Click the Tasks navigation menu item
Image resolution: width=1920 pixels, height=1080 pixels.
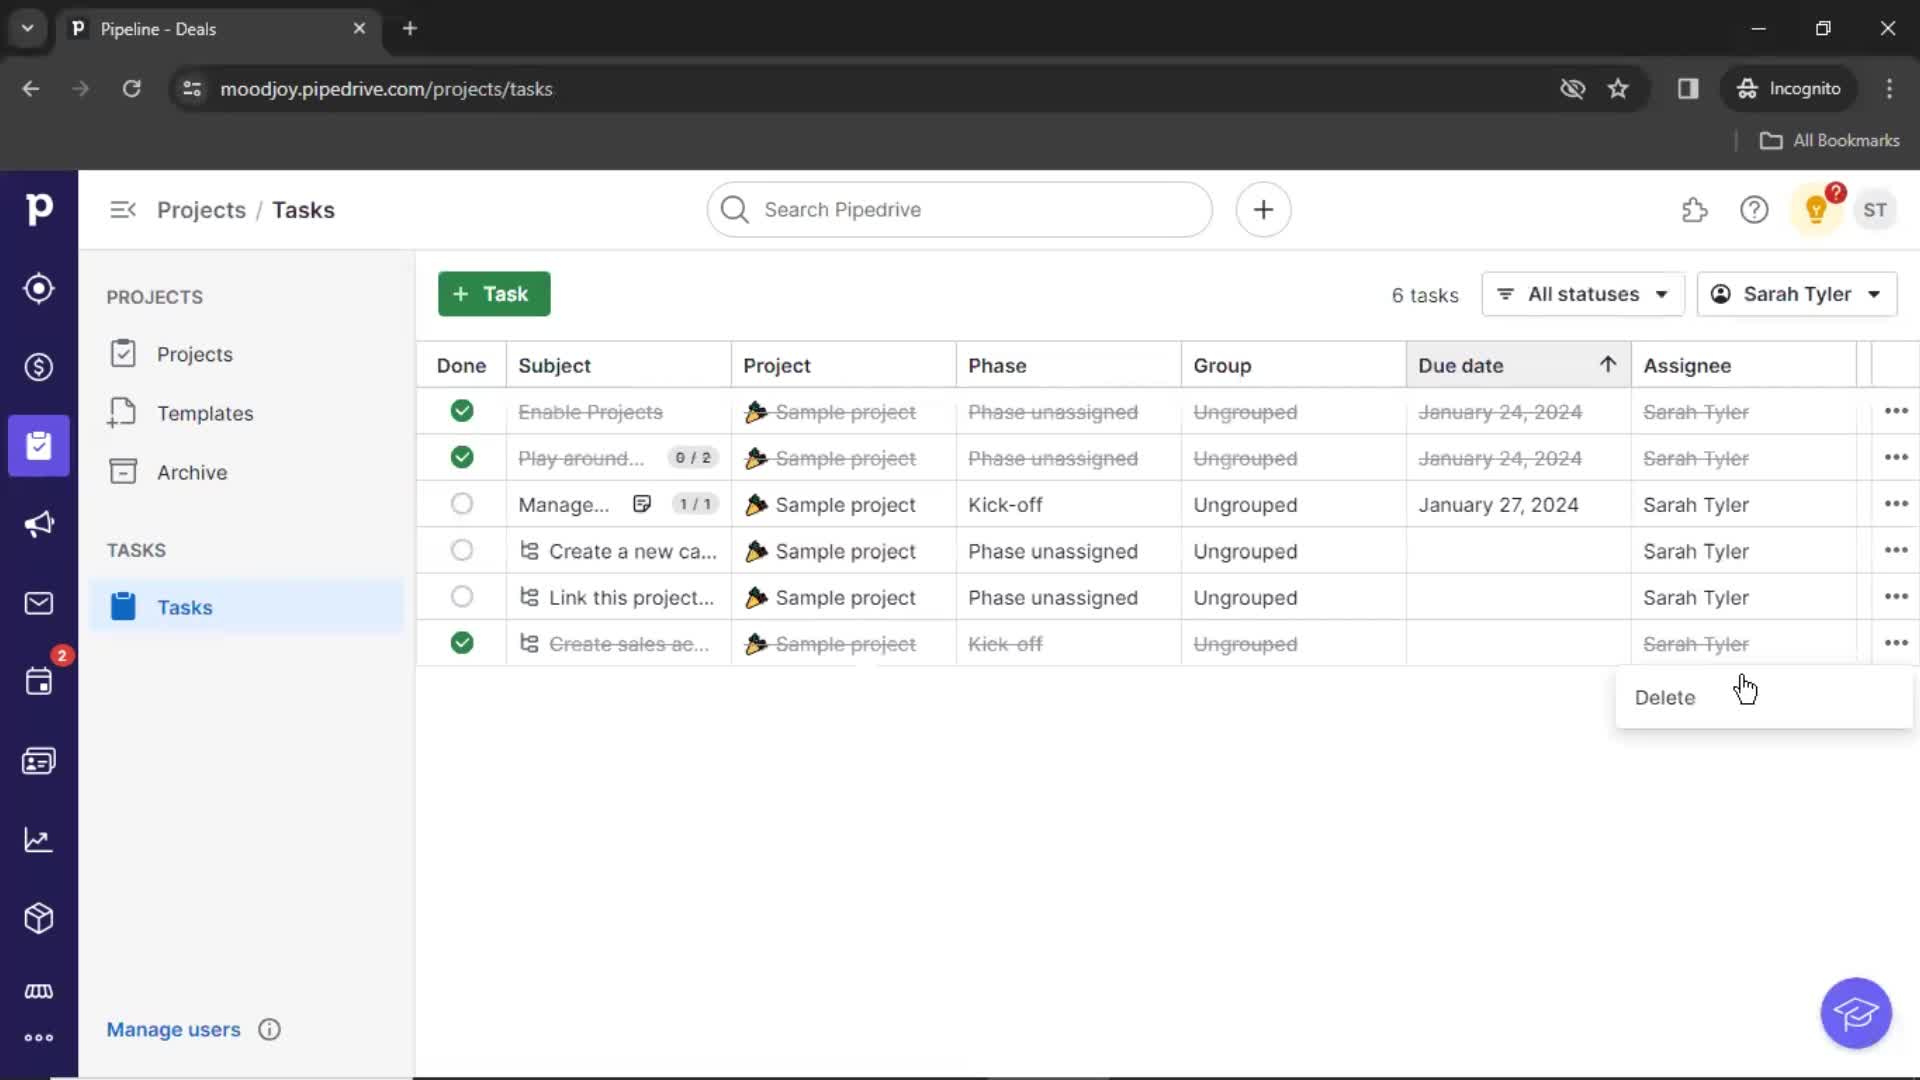click(185, 607)
